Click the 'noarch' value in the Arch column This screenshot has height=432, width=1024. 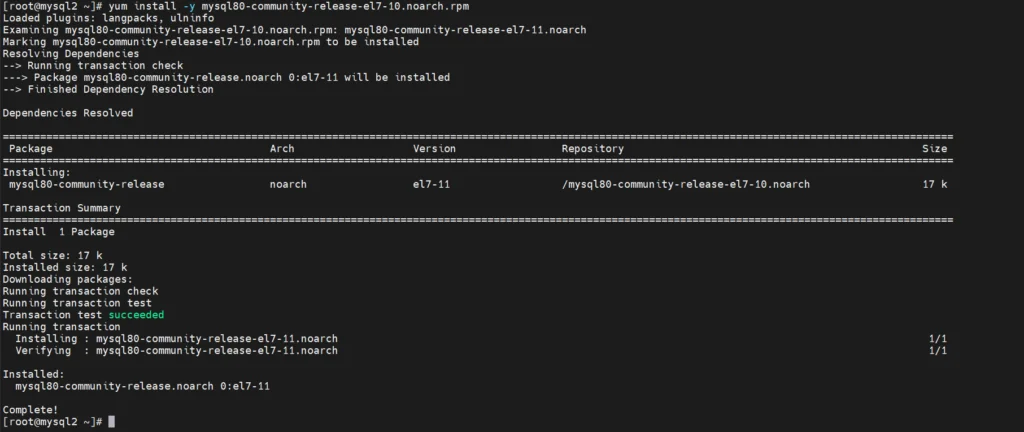[x=288, y=185]
